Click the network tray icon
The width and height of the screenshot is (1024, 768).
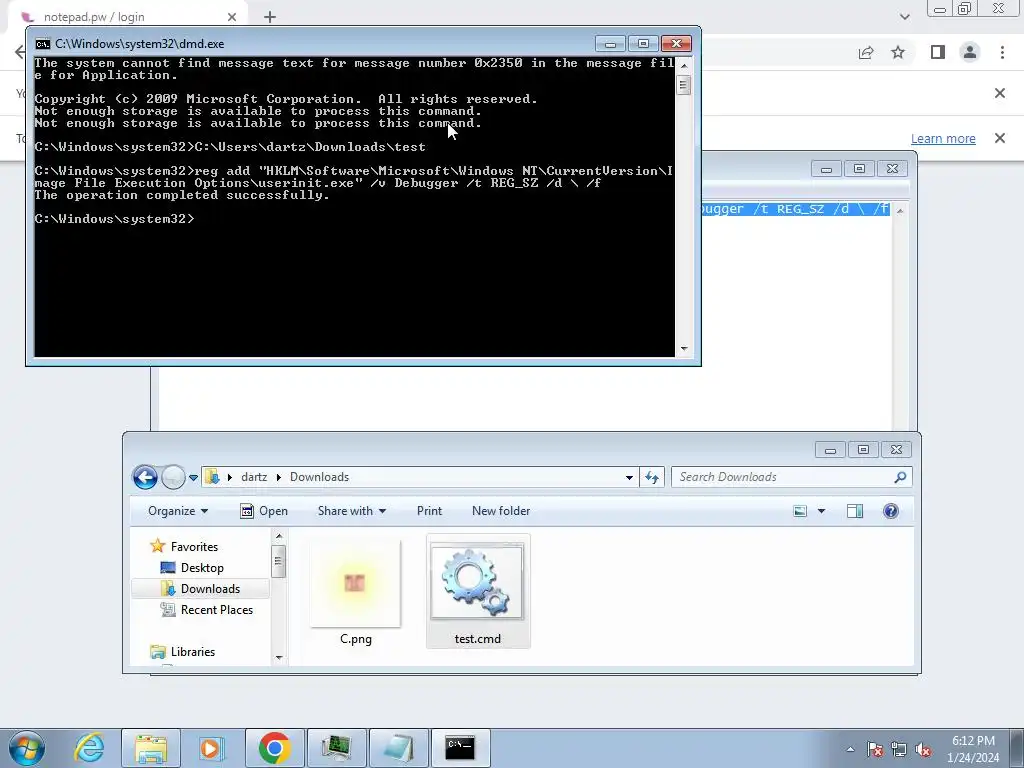(x=899, y=749)
